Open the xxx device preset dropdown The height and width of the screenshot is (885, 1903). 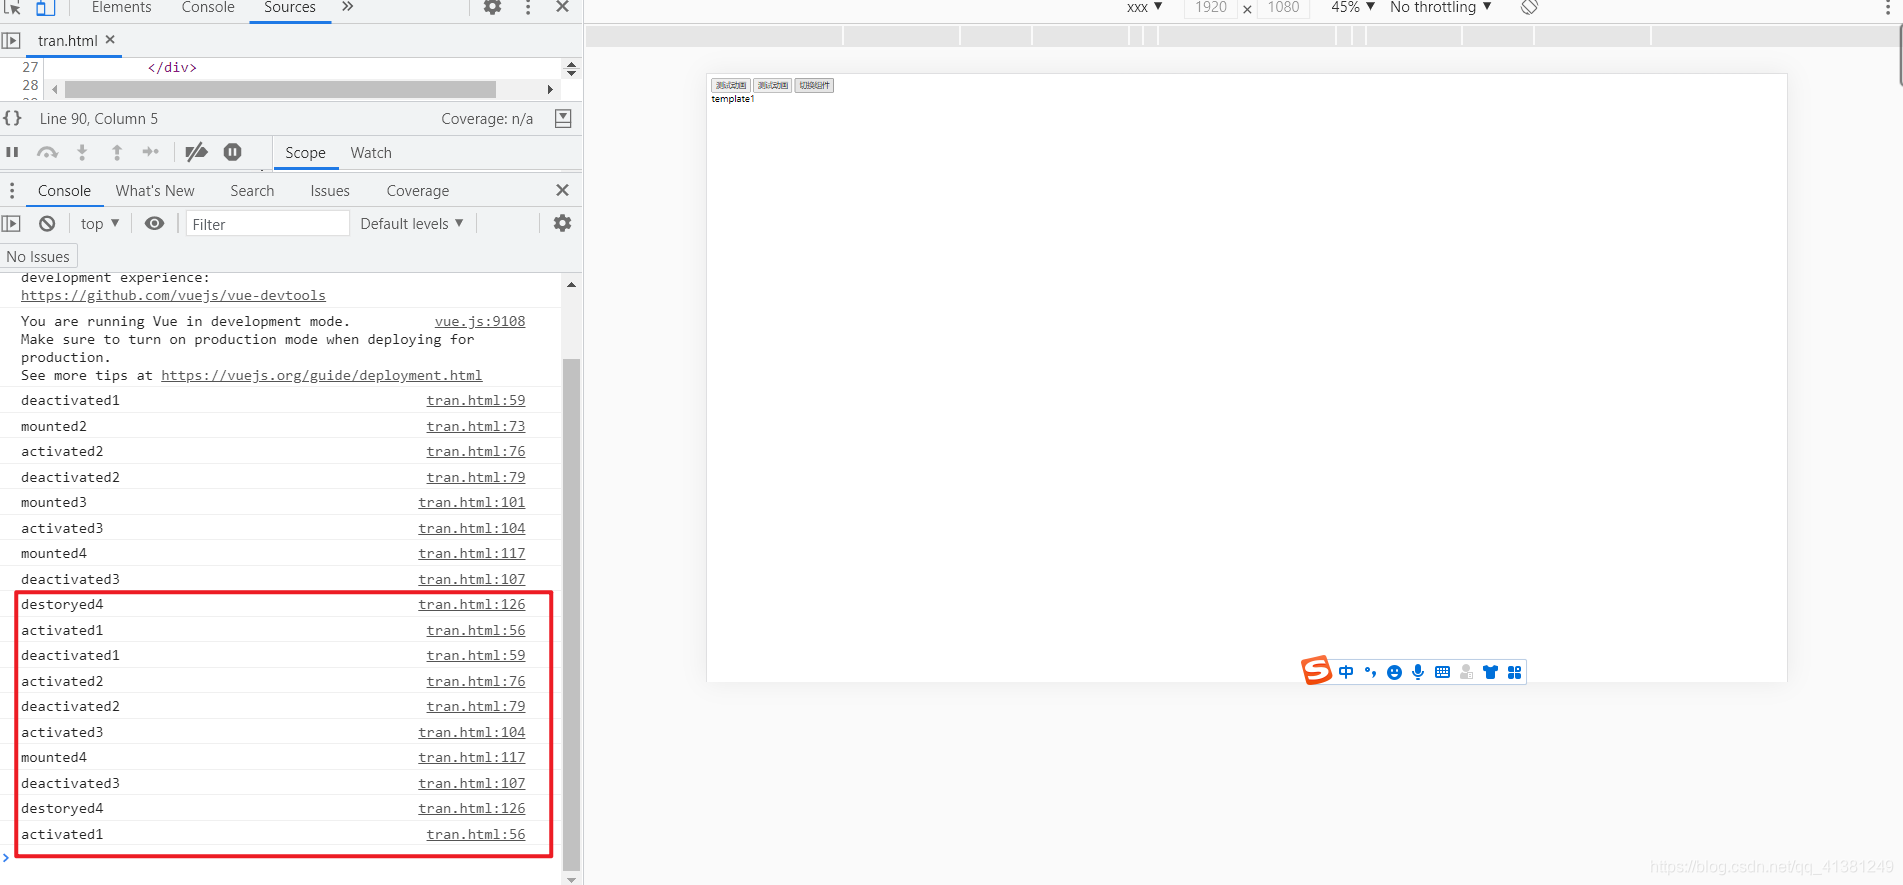[1145, 7]
